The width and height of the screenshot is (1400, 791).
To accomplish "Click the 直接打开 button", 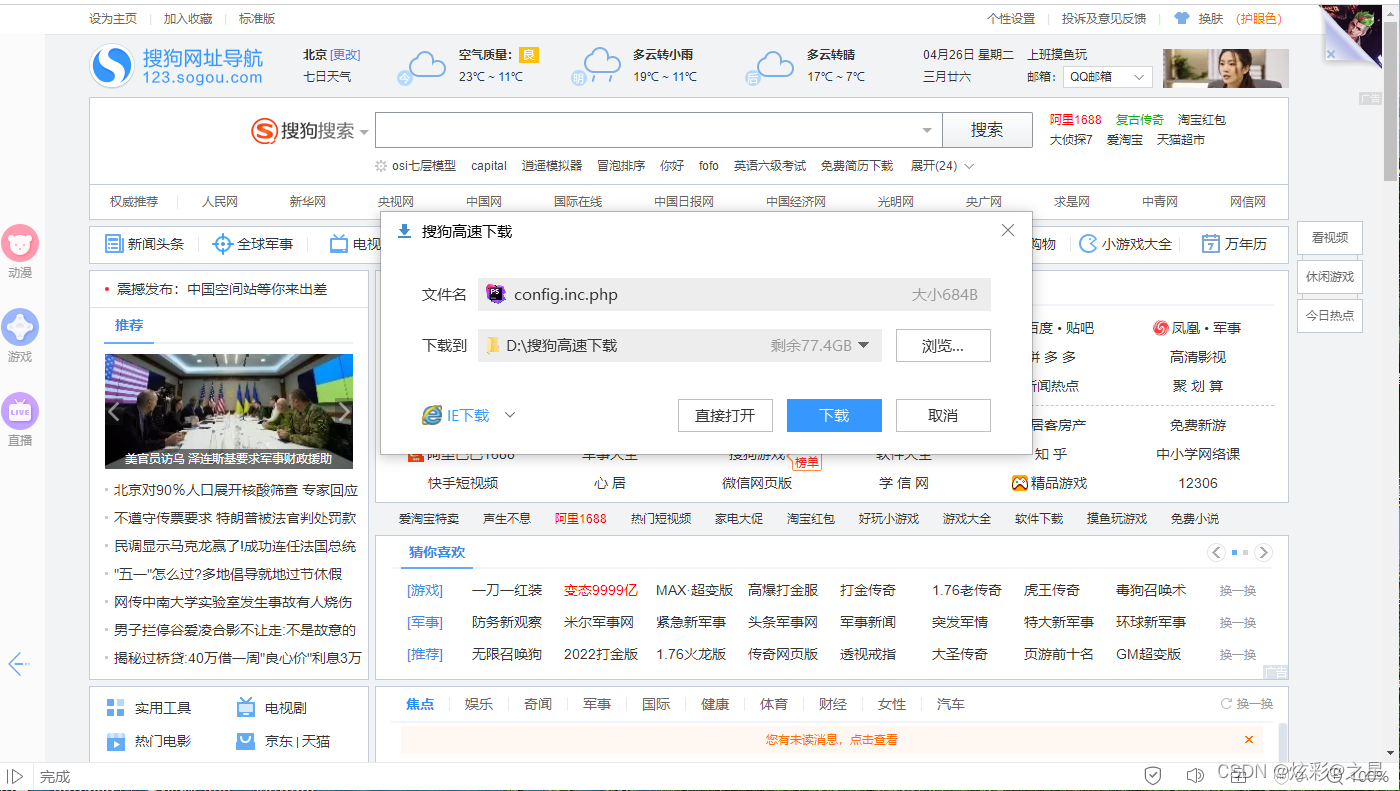I will [x=725, y=416].
